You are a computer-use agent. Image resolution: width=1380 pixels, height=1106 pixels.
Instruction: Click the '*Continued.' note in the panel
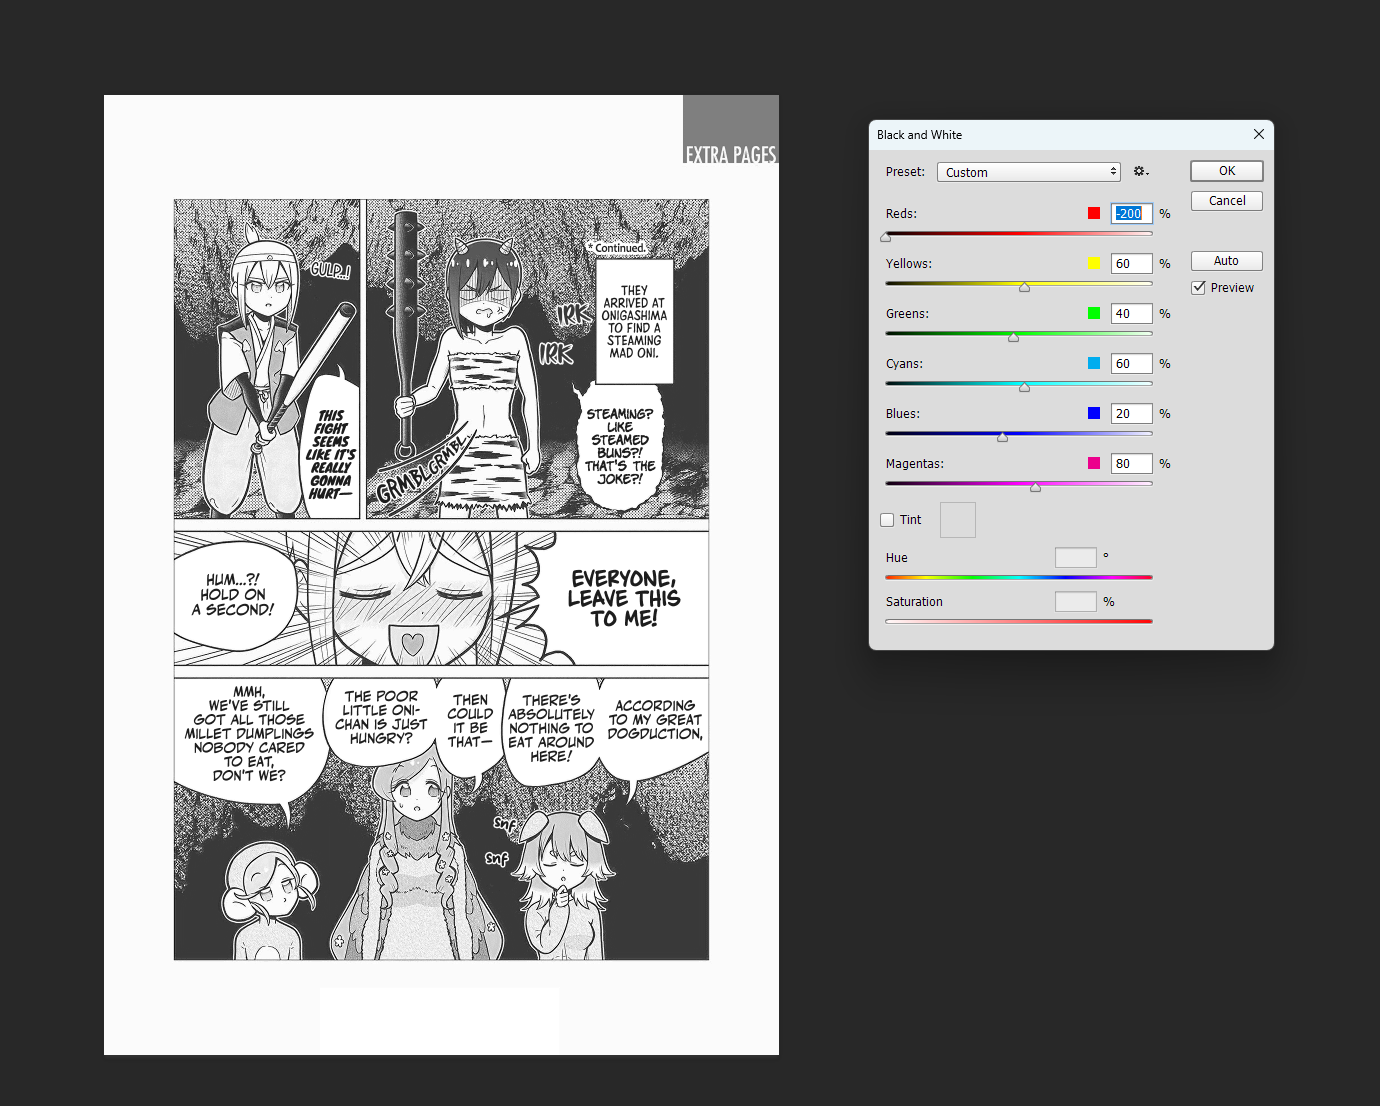coord(617,247)
